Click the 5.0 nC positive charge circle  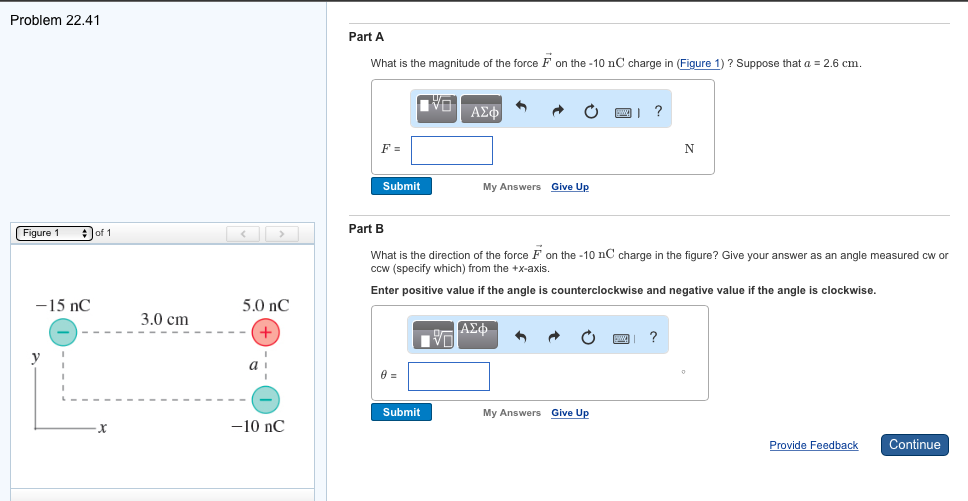click(265, 332)
